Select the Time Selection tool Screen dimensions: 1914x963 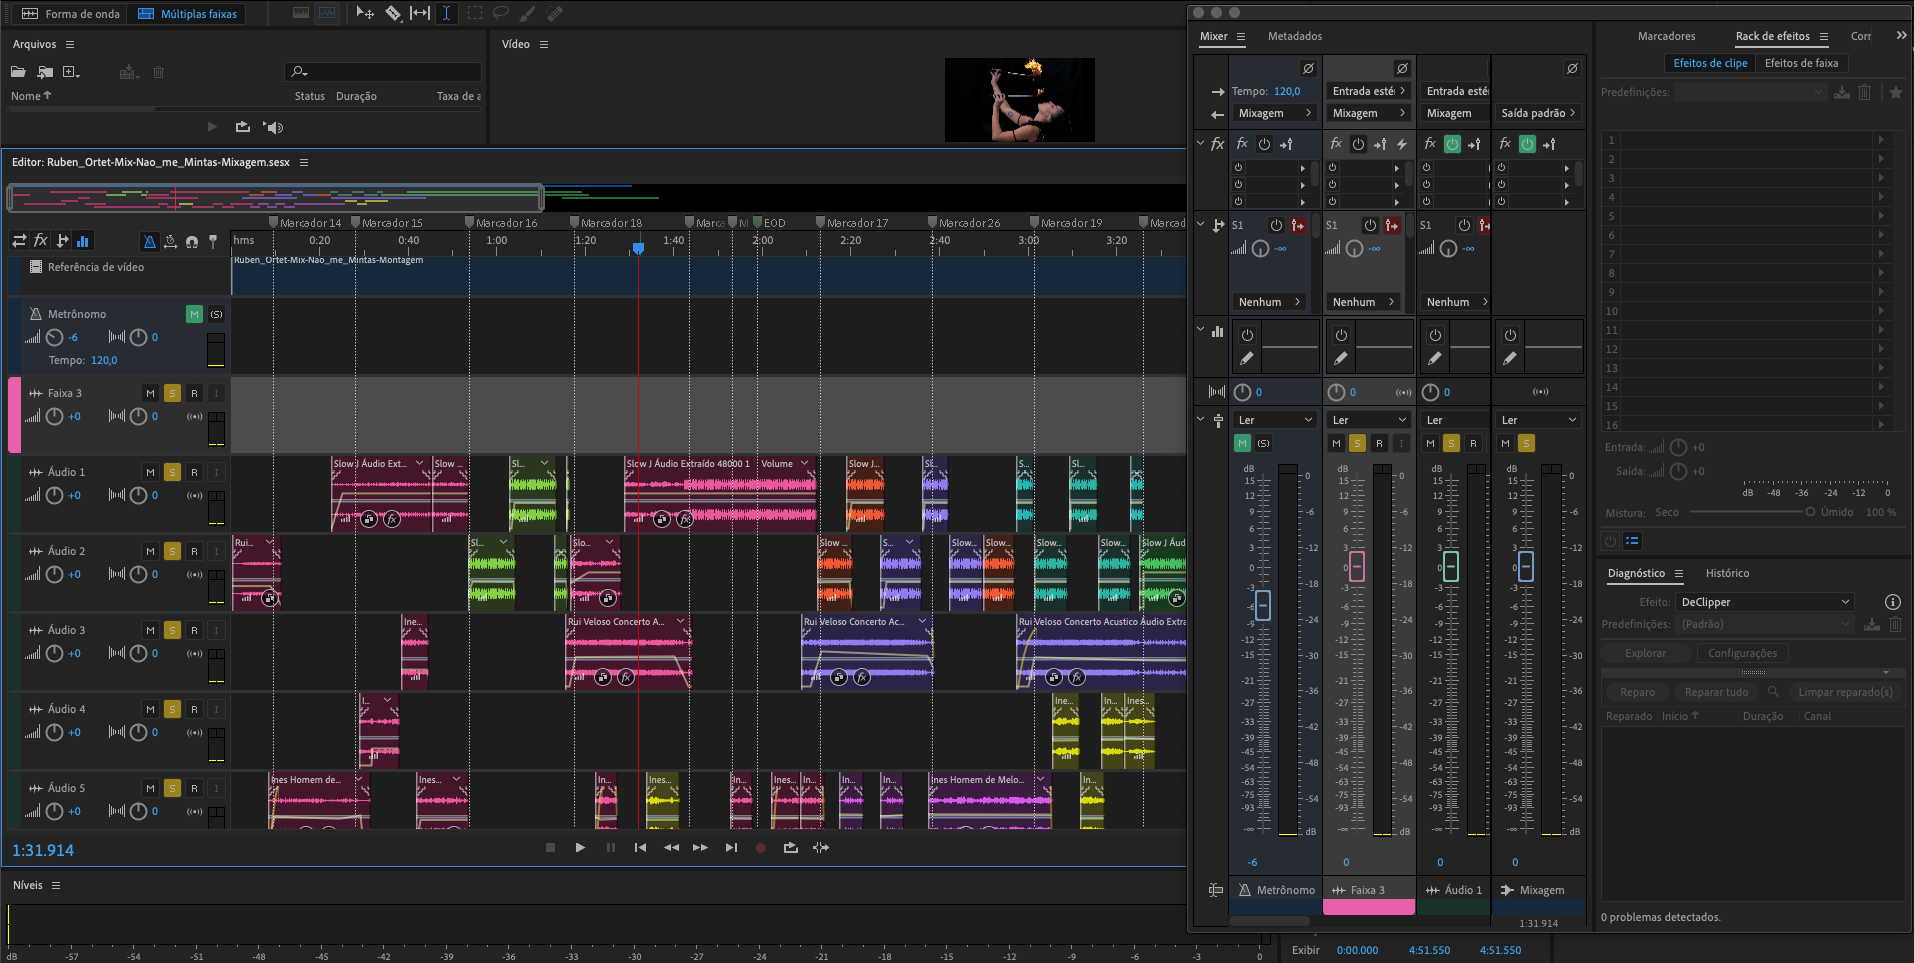446,13
